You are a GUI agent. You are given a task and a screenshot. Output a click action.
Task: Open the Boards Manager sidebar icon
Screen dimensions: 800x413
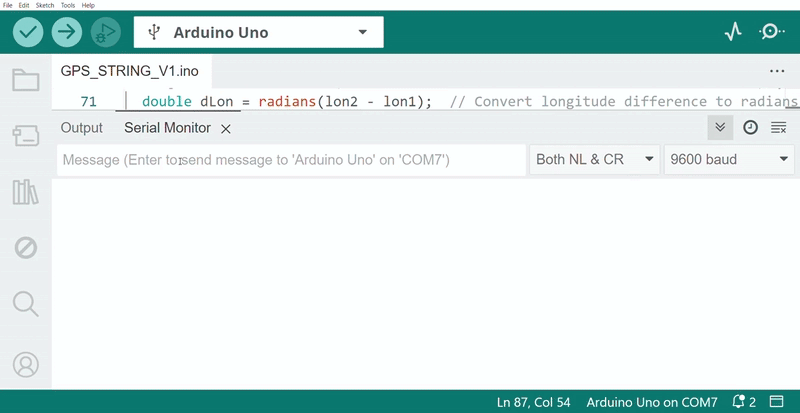coord(26,136)
